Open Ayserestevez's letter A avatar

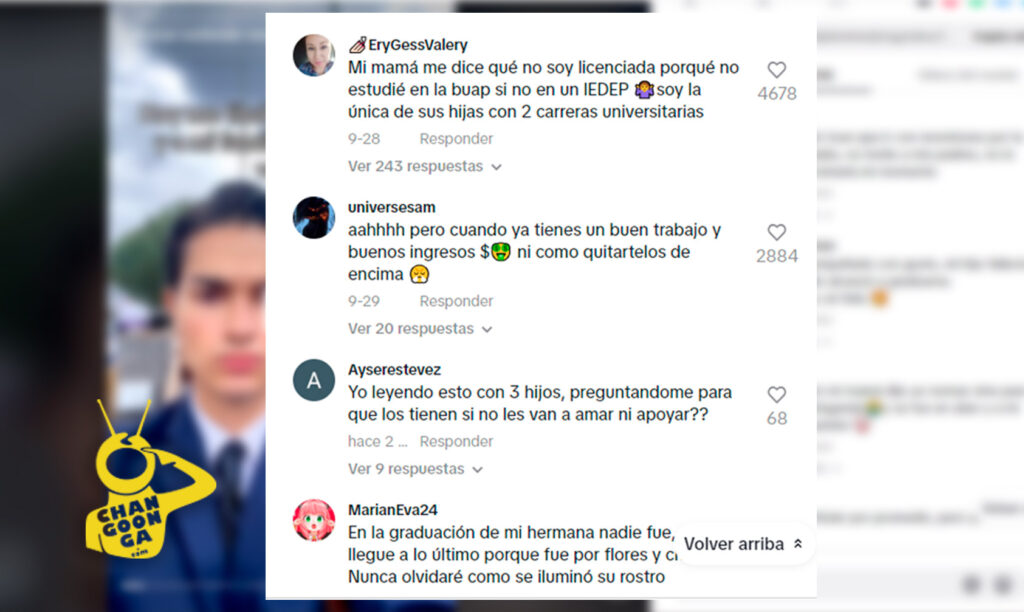pyautogui.click(x=314, y=380)
